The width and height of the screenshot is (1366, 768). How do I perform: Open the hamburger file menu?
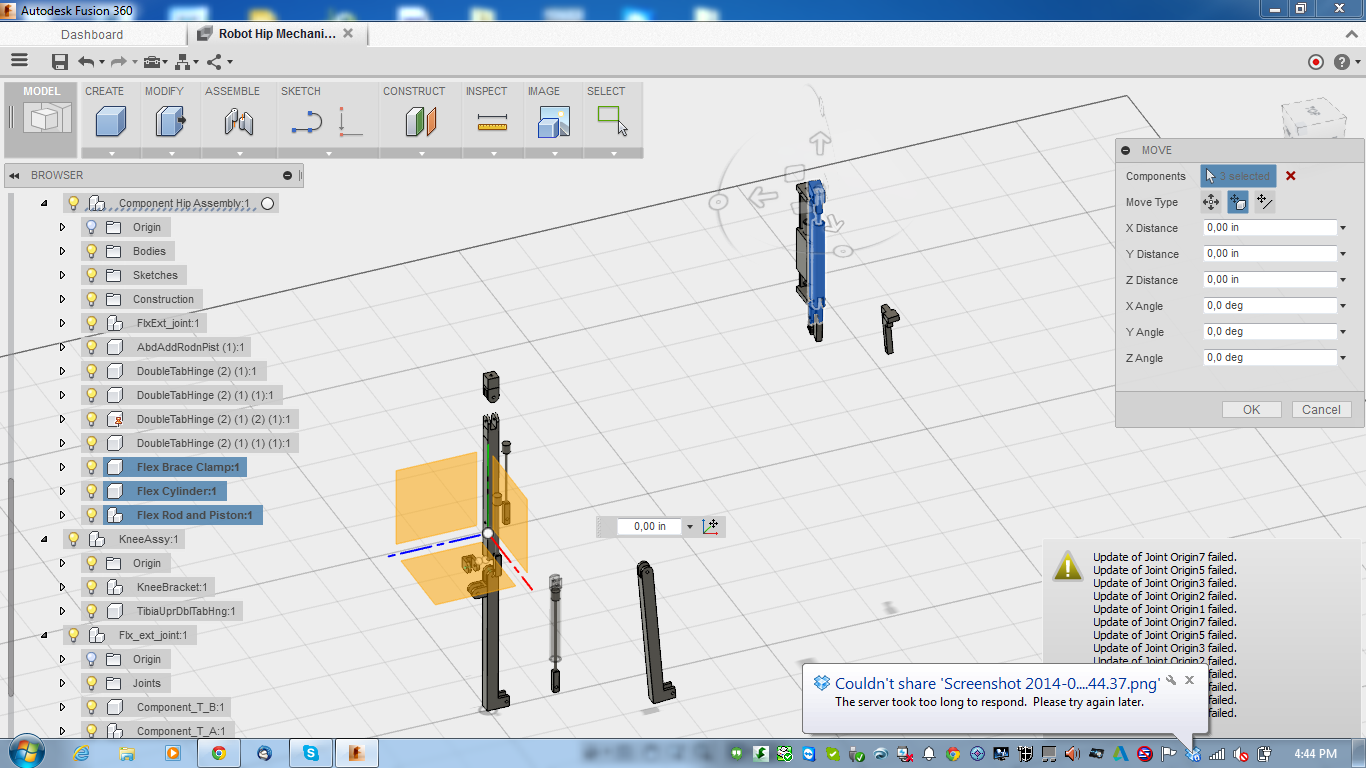(19, 61)
